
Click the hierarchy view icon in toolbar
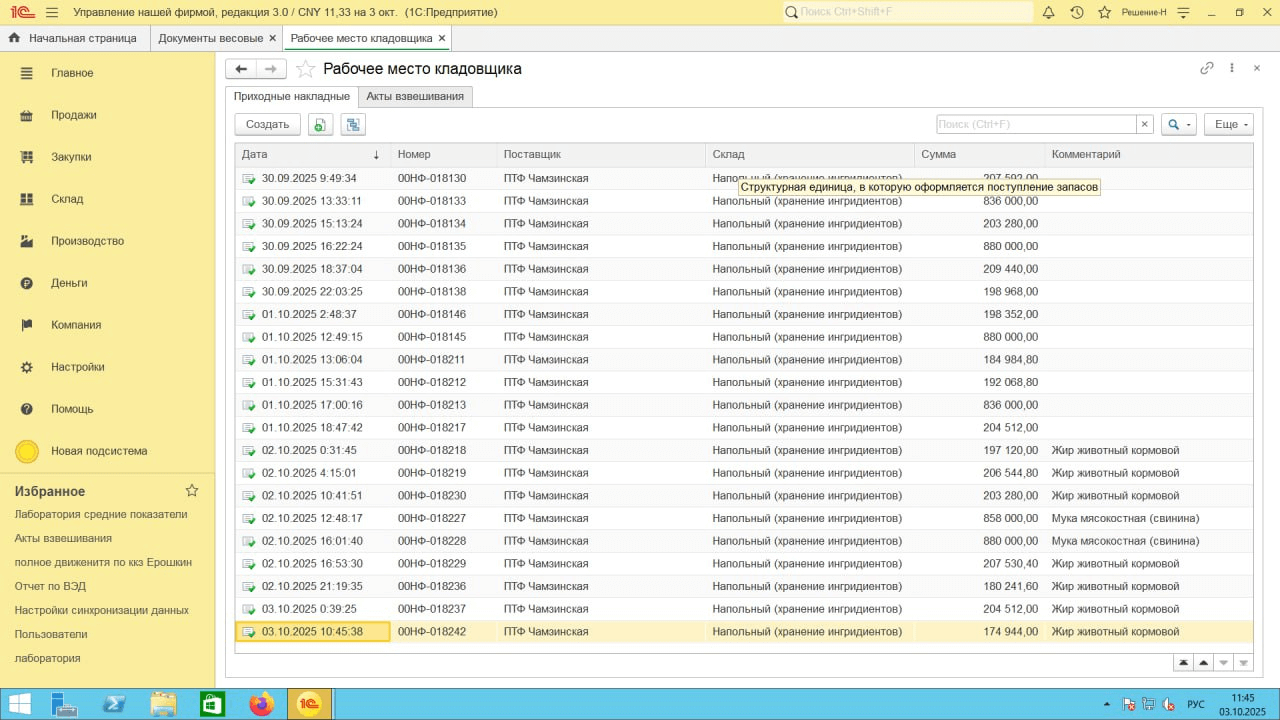coord(353,124)
